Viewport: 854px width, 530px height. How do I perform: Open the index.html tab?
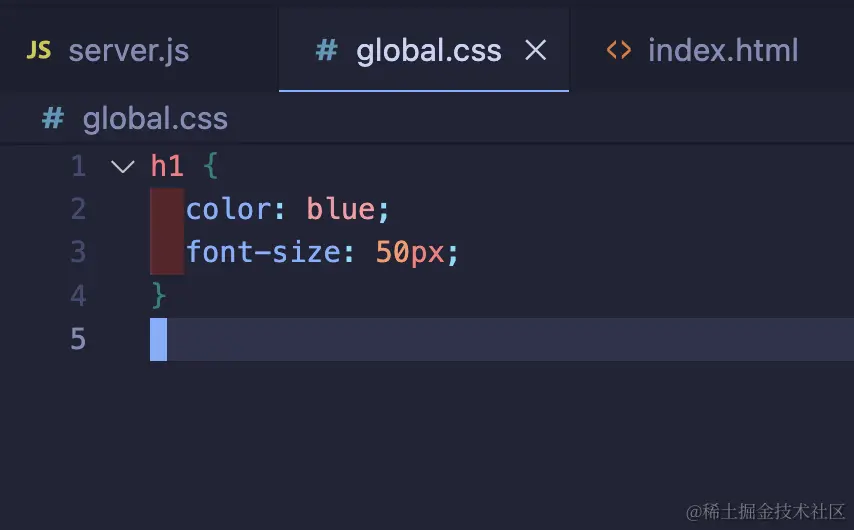pyautogui.click(x=722, y=50)
